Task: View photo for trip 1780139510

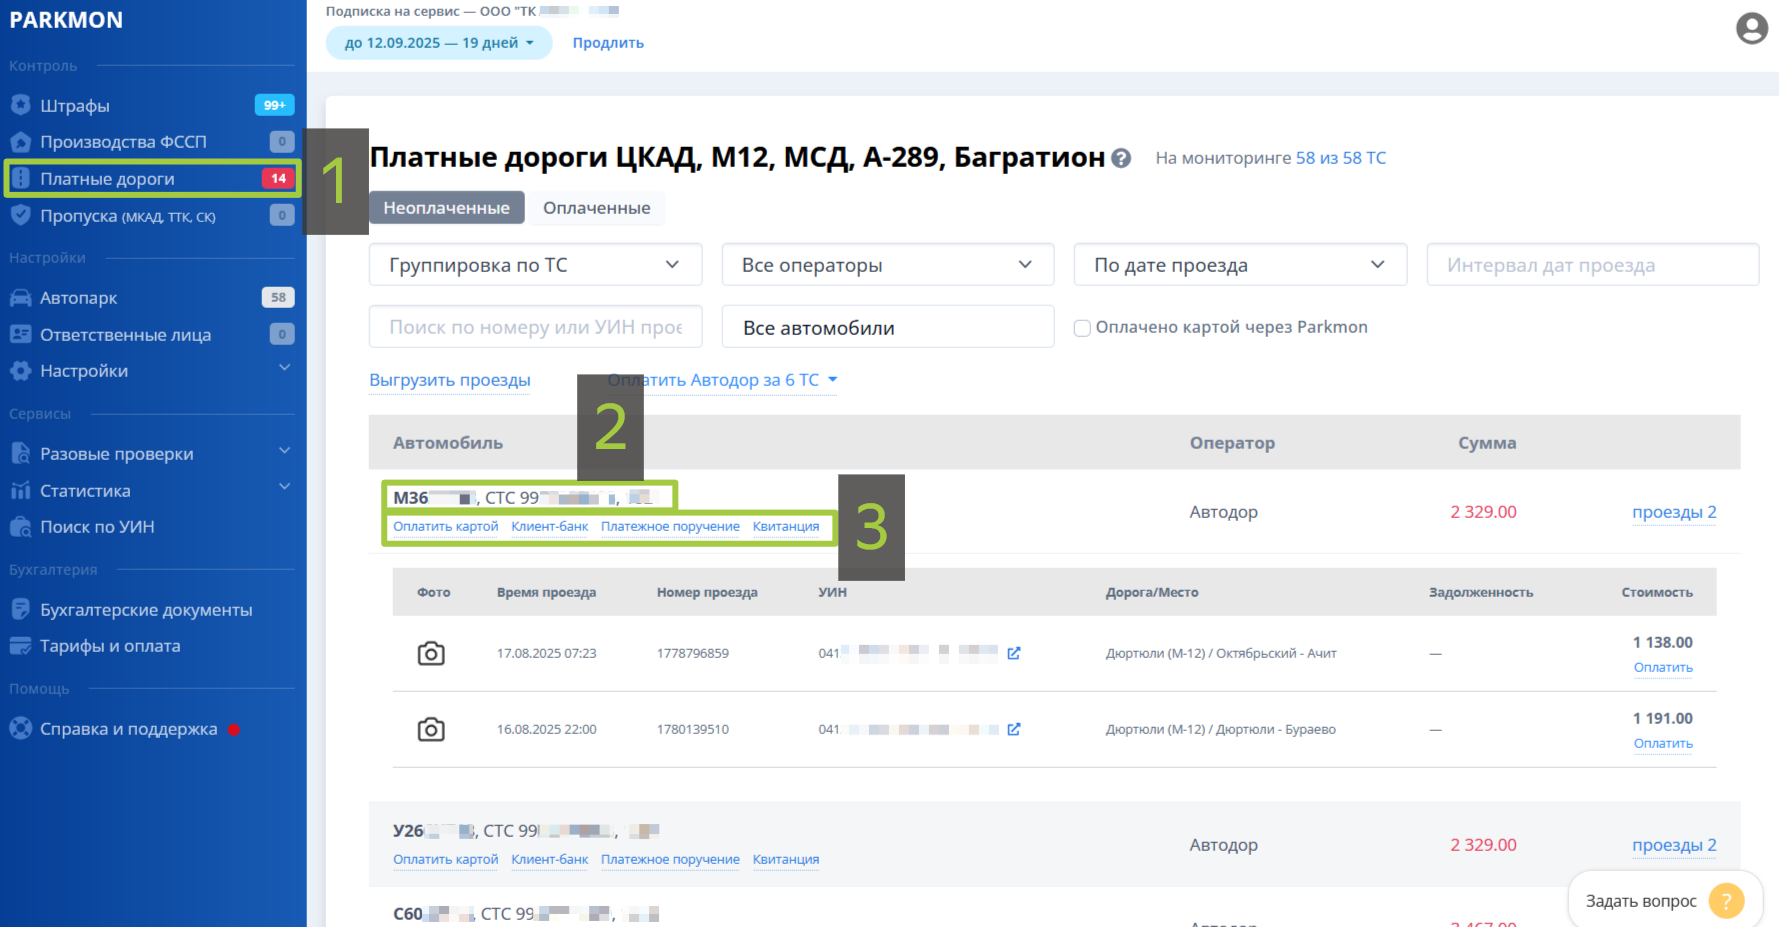Action: 431,729
